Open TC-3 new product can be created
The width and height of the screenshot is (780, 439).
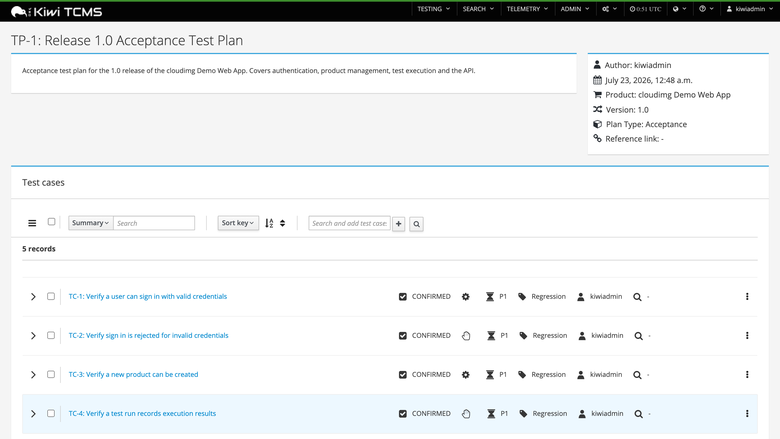point(133,374)
